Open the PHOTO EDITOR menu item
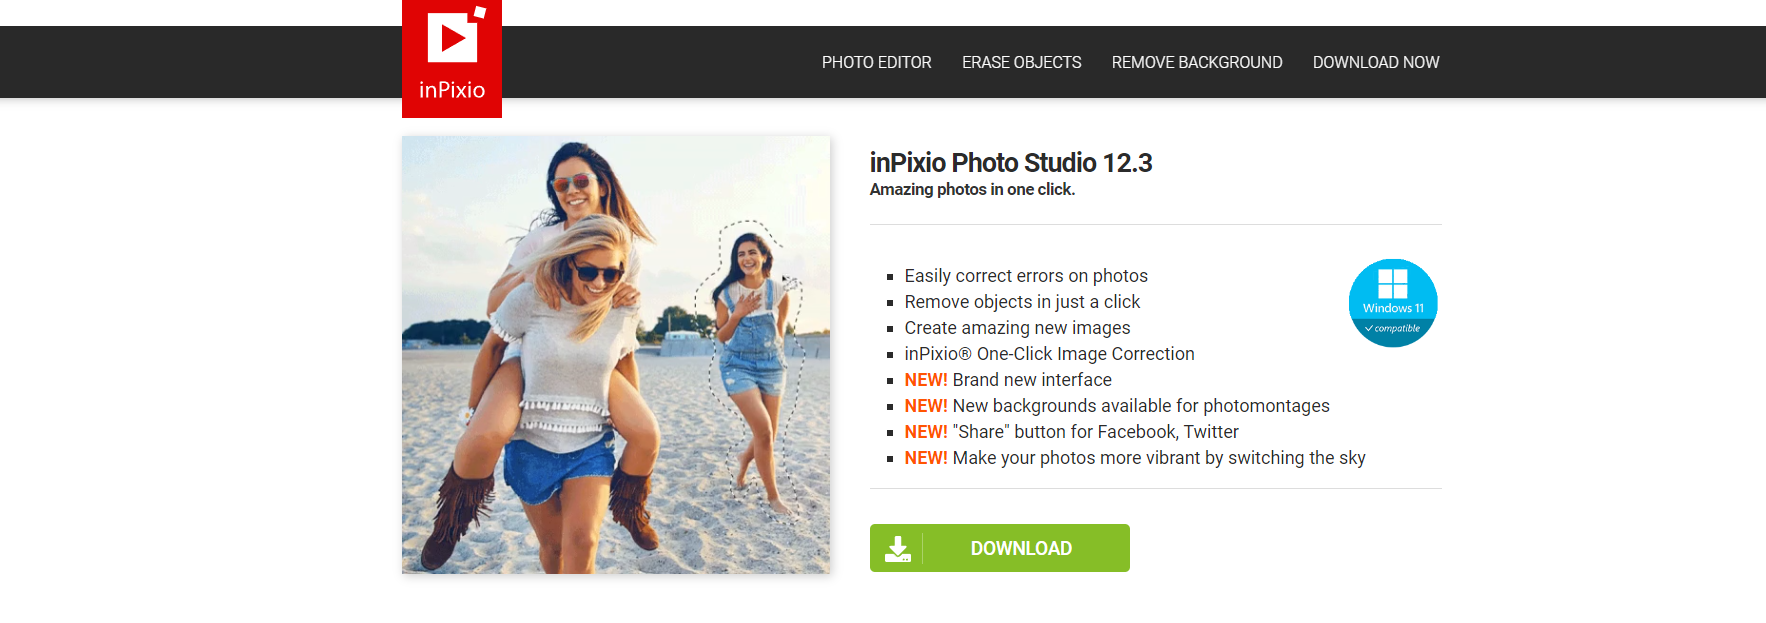 click(x=876, y=62)
